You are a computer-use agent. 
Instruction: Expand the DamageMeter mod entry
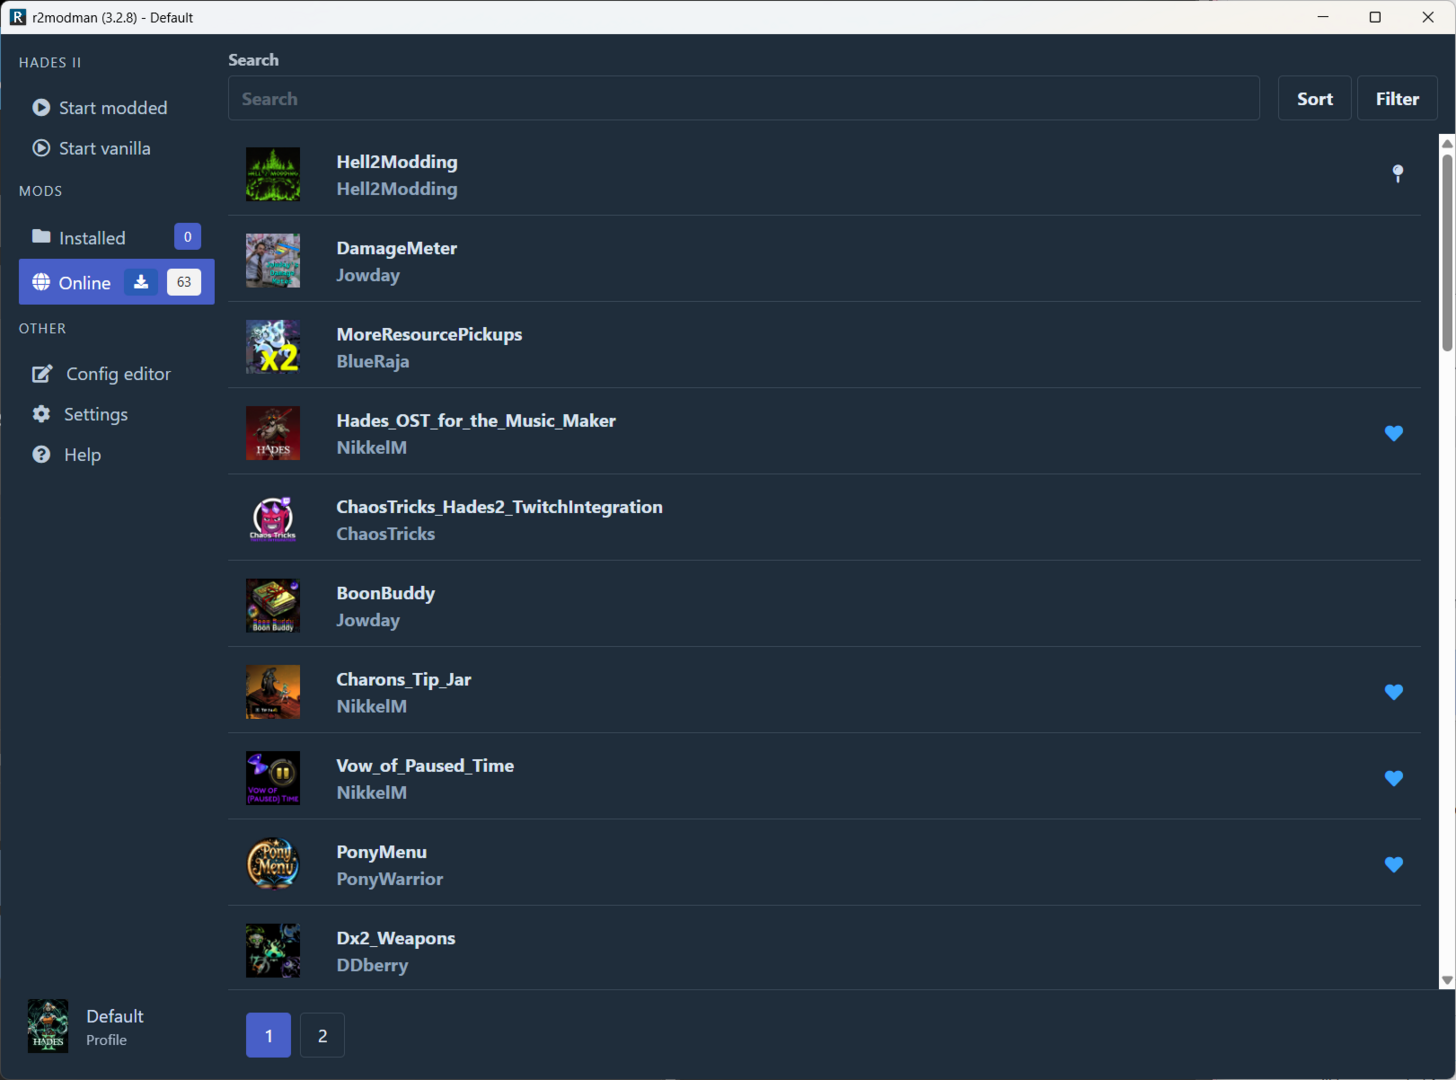click(824, 260)
